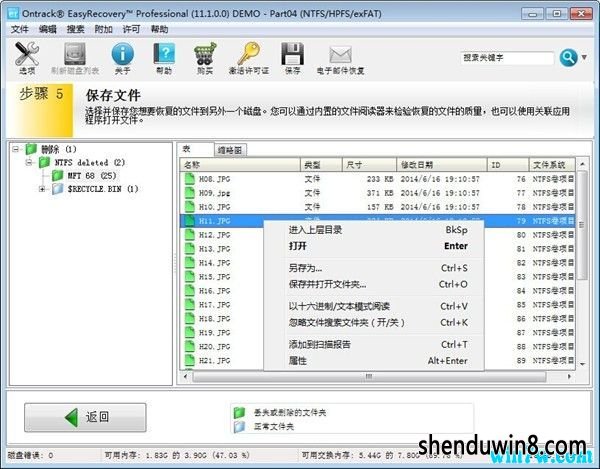This screenshot has height=469, width=600.
Task: Click the H15.JPG file icon
Action: click(189, 277)
